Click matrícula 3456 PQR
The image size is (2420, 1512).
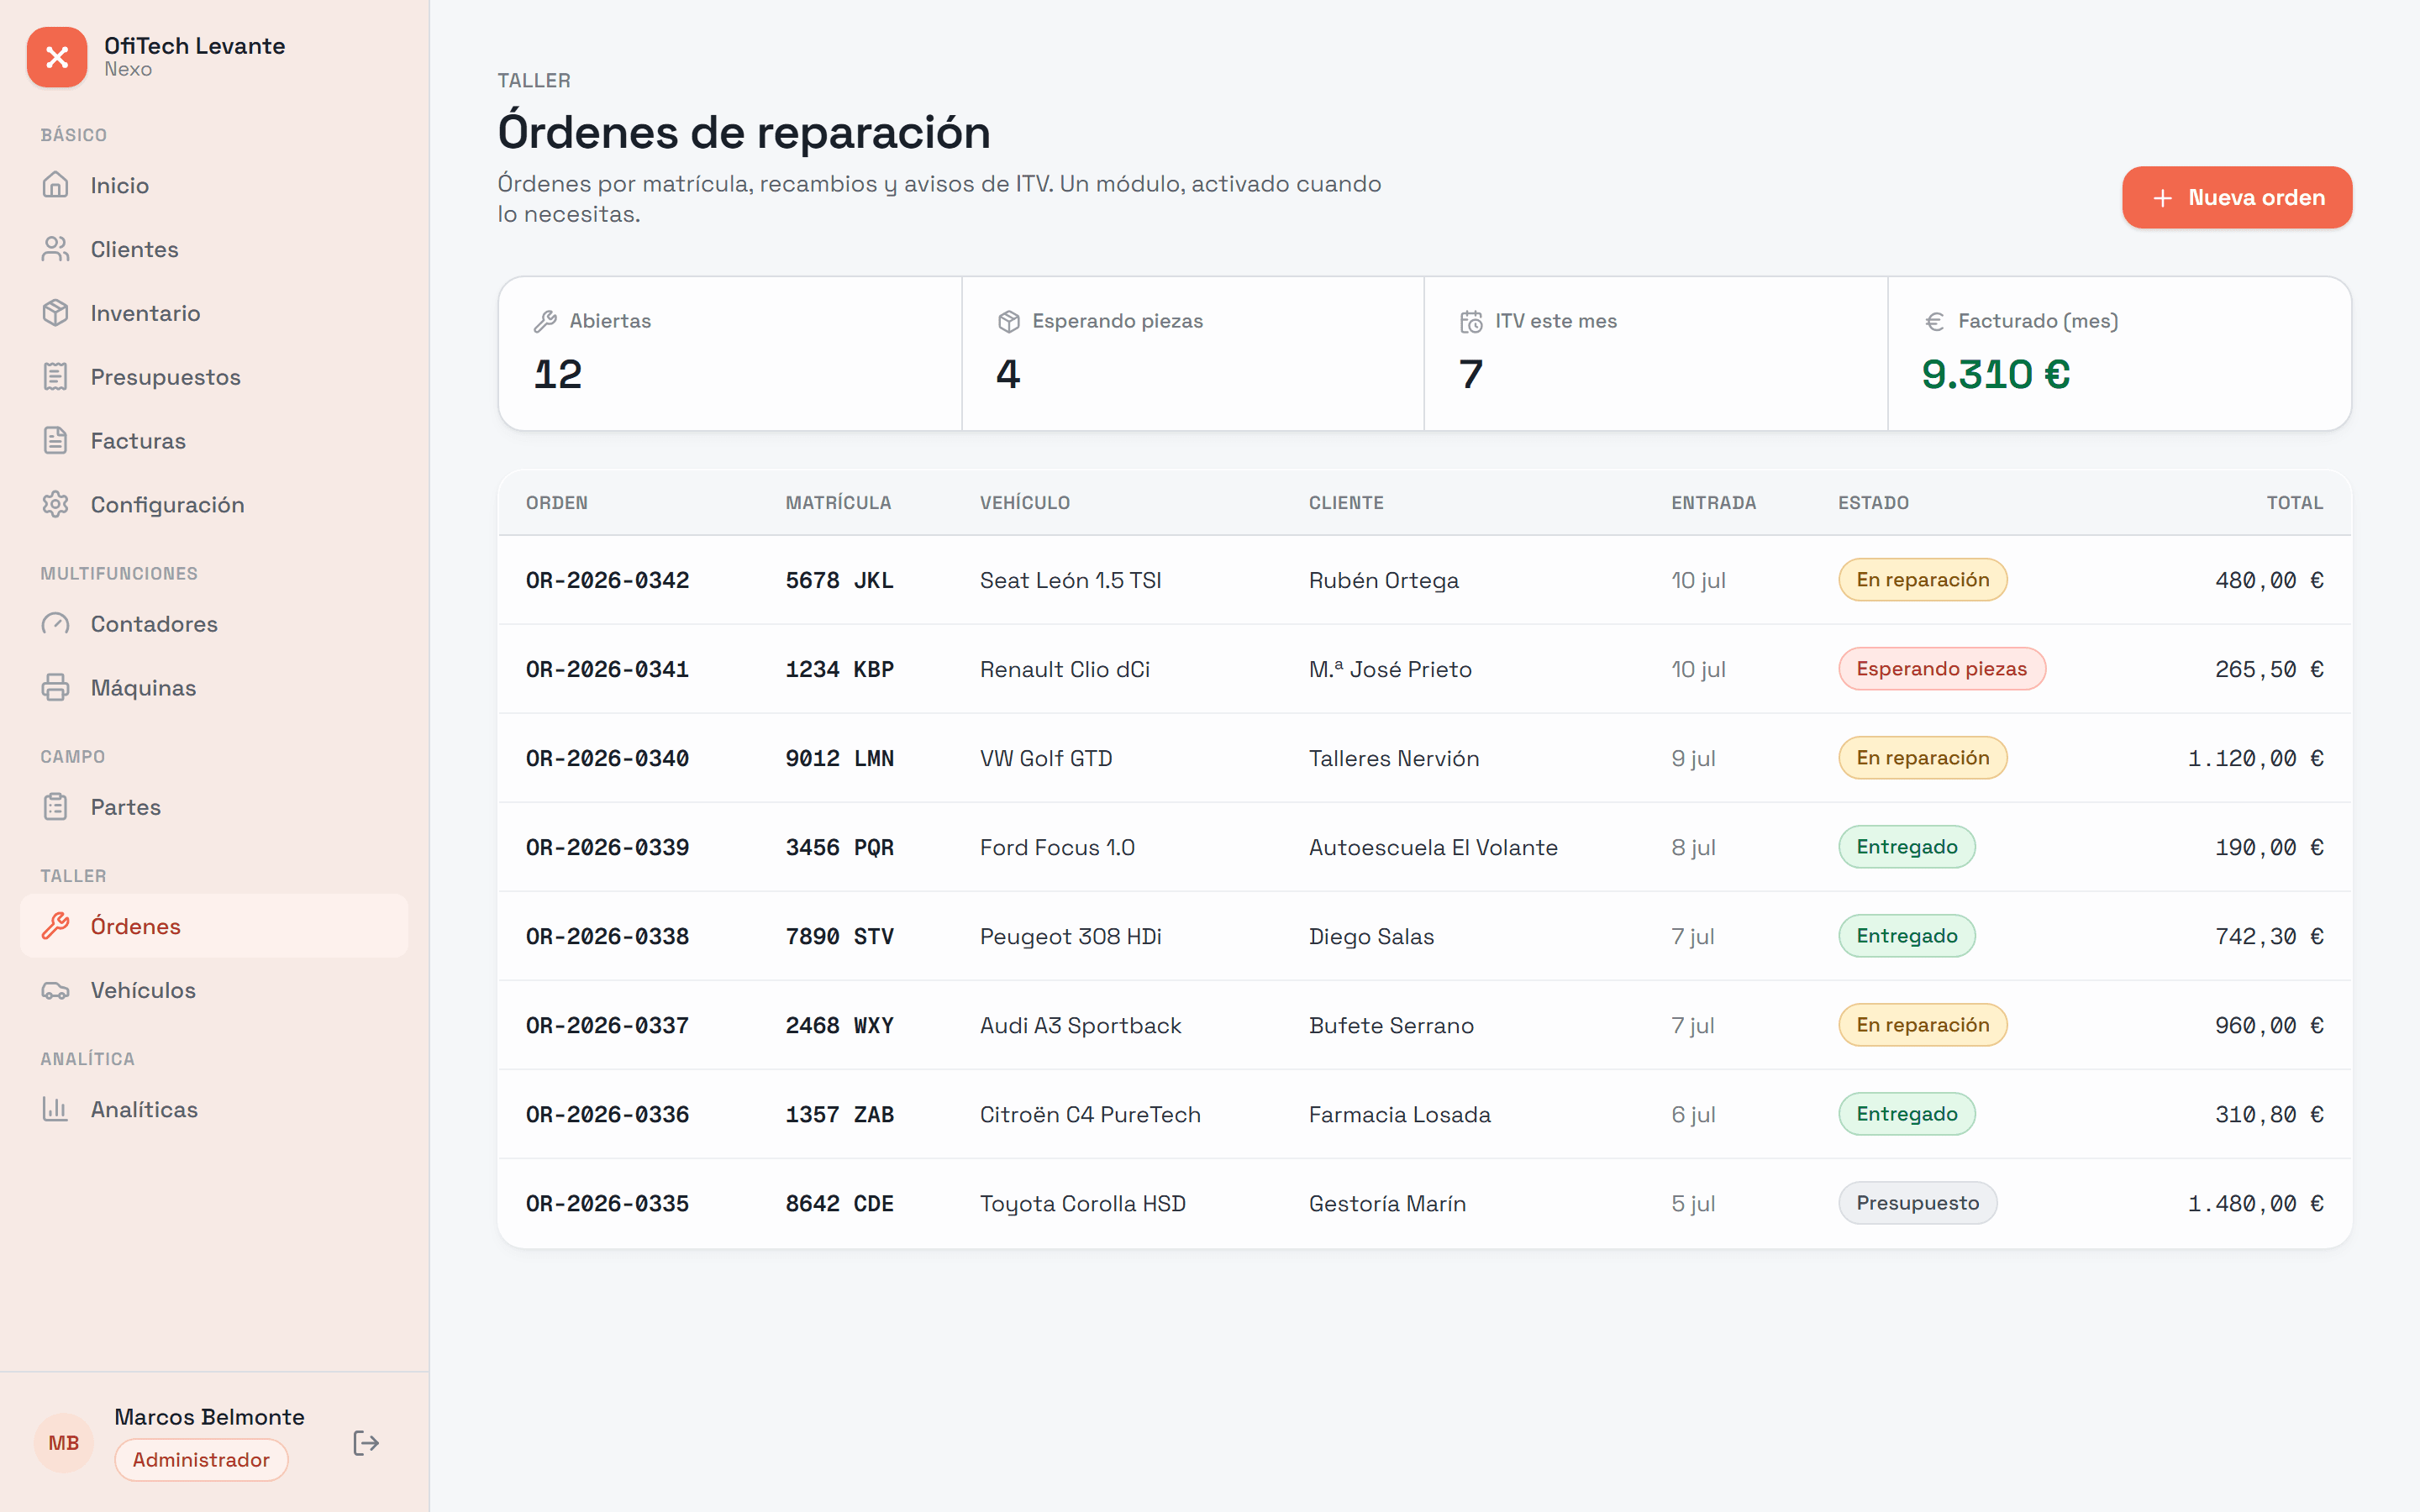(839, 847)
